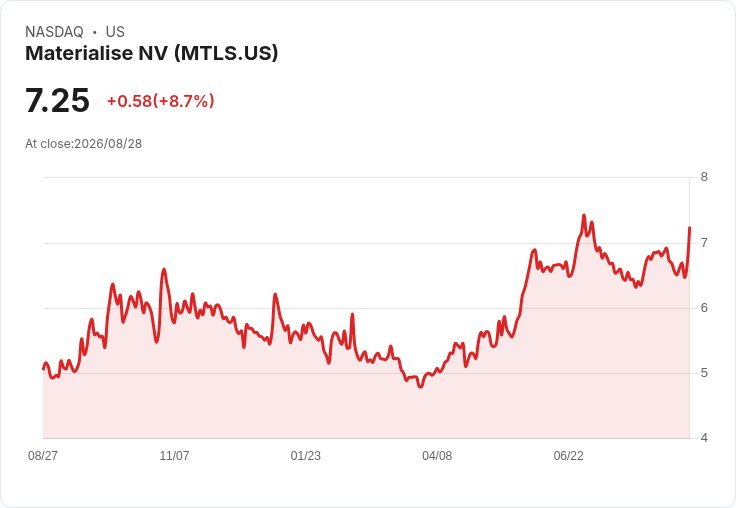The image size is (736, 508).
Task: Click the chart's highest peak near July
Action: pos(584,216)
